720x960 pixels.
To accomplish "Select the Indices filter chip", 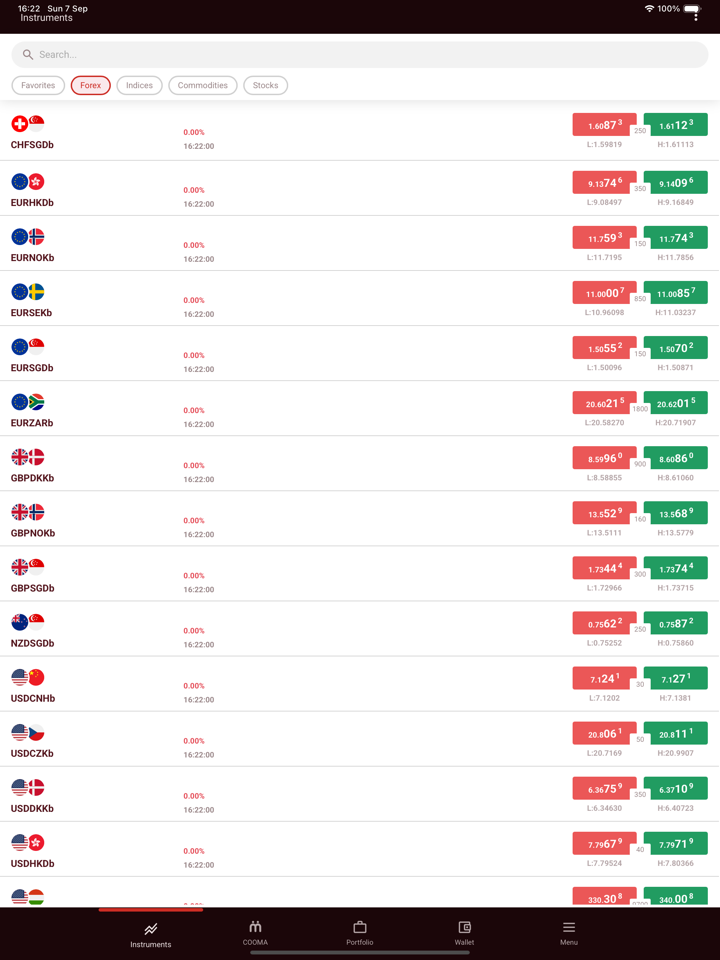I will coord(139,86).
